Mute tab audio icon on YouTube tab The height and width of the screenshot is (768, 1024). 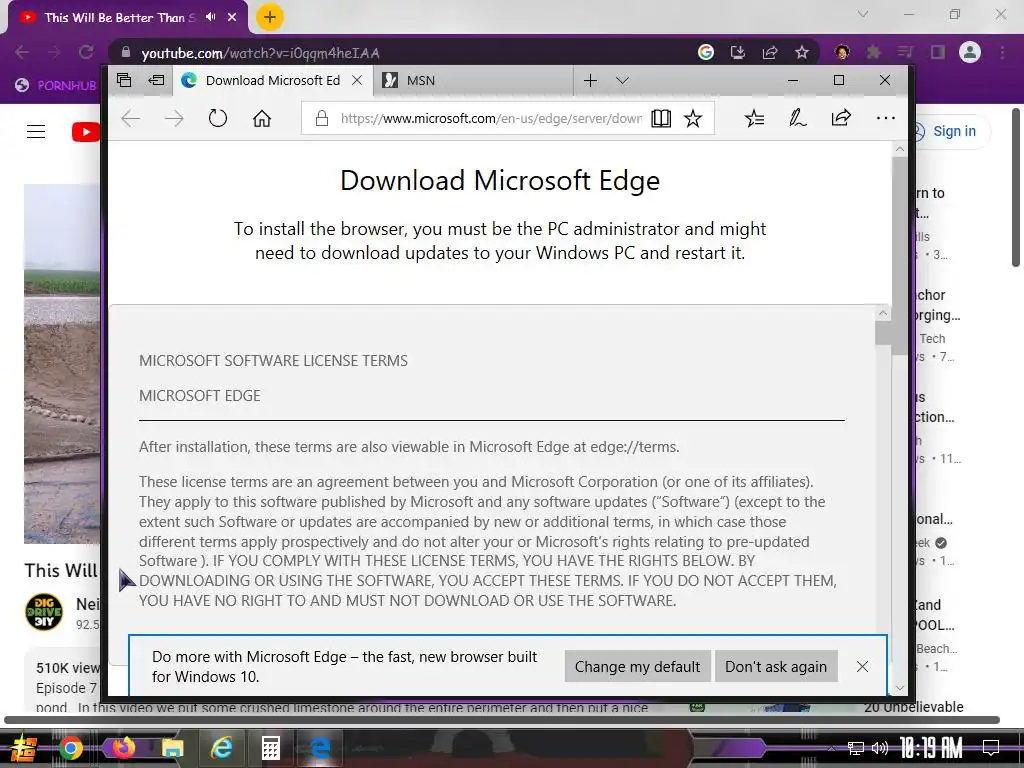[x=210, y=17]
